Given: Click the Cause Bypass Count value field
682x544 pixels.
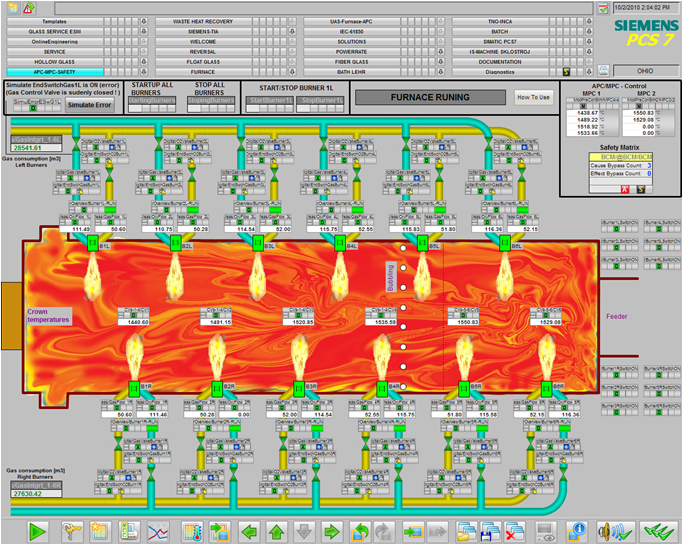Looking at the screenshot, I should [651, 165].
